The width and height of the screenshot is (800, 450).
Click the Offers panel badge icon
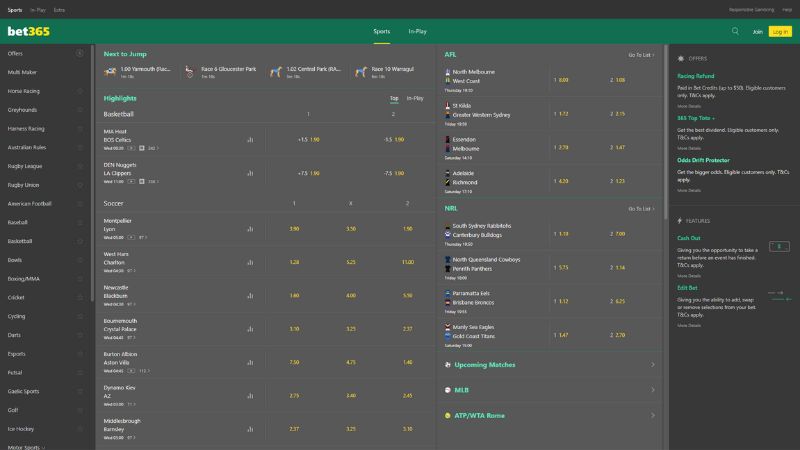681,59
